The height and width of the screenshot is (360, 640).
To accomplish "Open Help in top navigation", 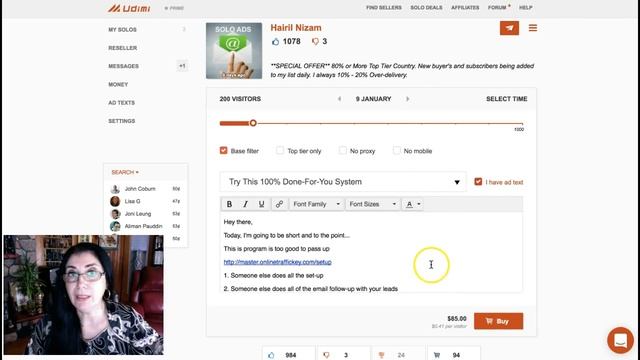I will (525, 8).
